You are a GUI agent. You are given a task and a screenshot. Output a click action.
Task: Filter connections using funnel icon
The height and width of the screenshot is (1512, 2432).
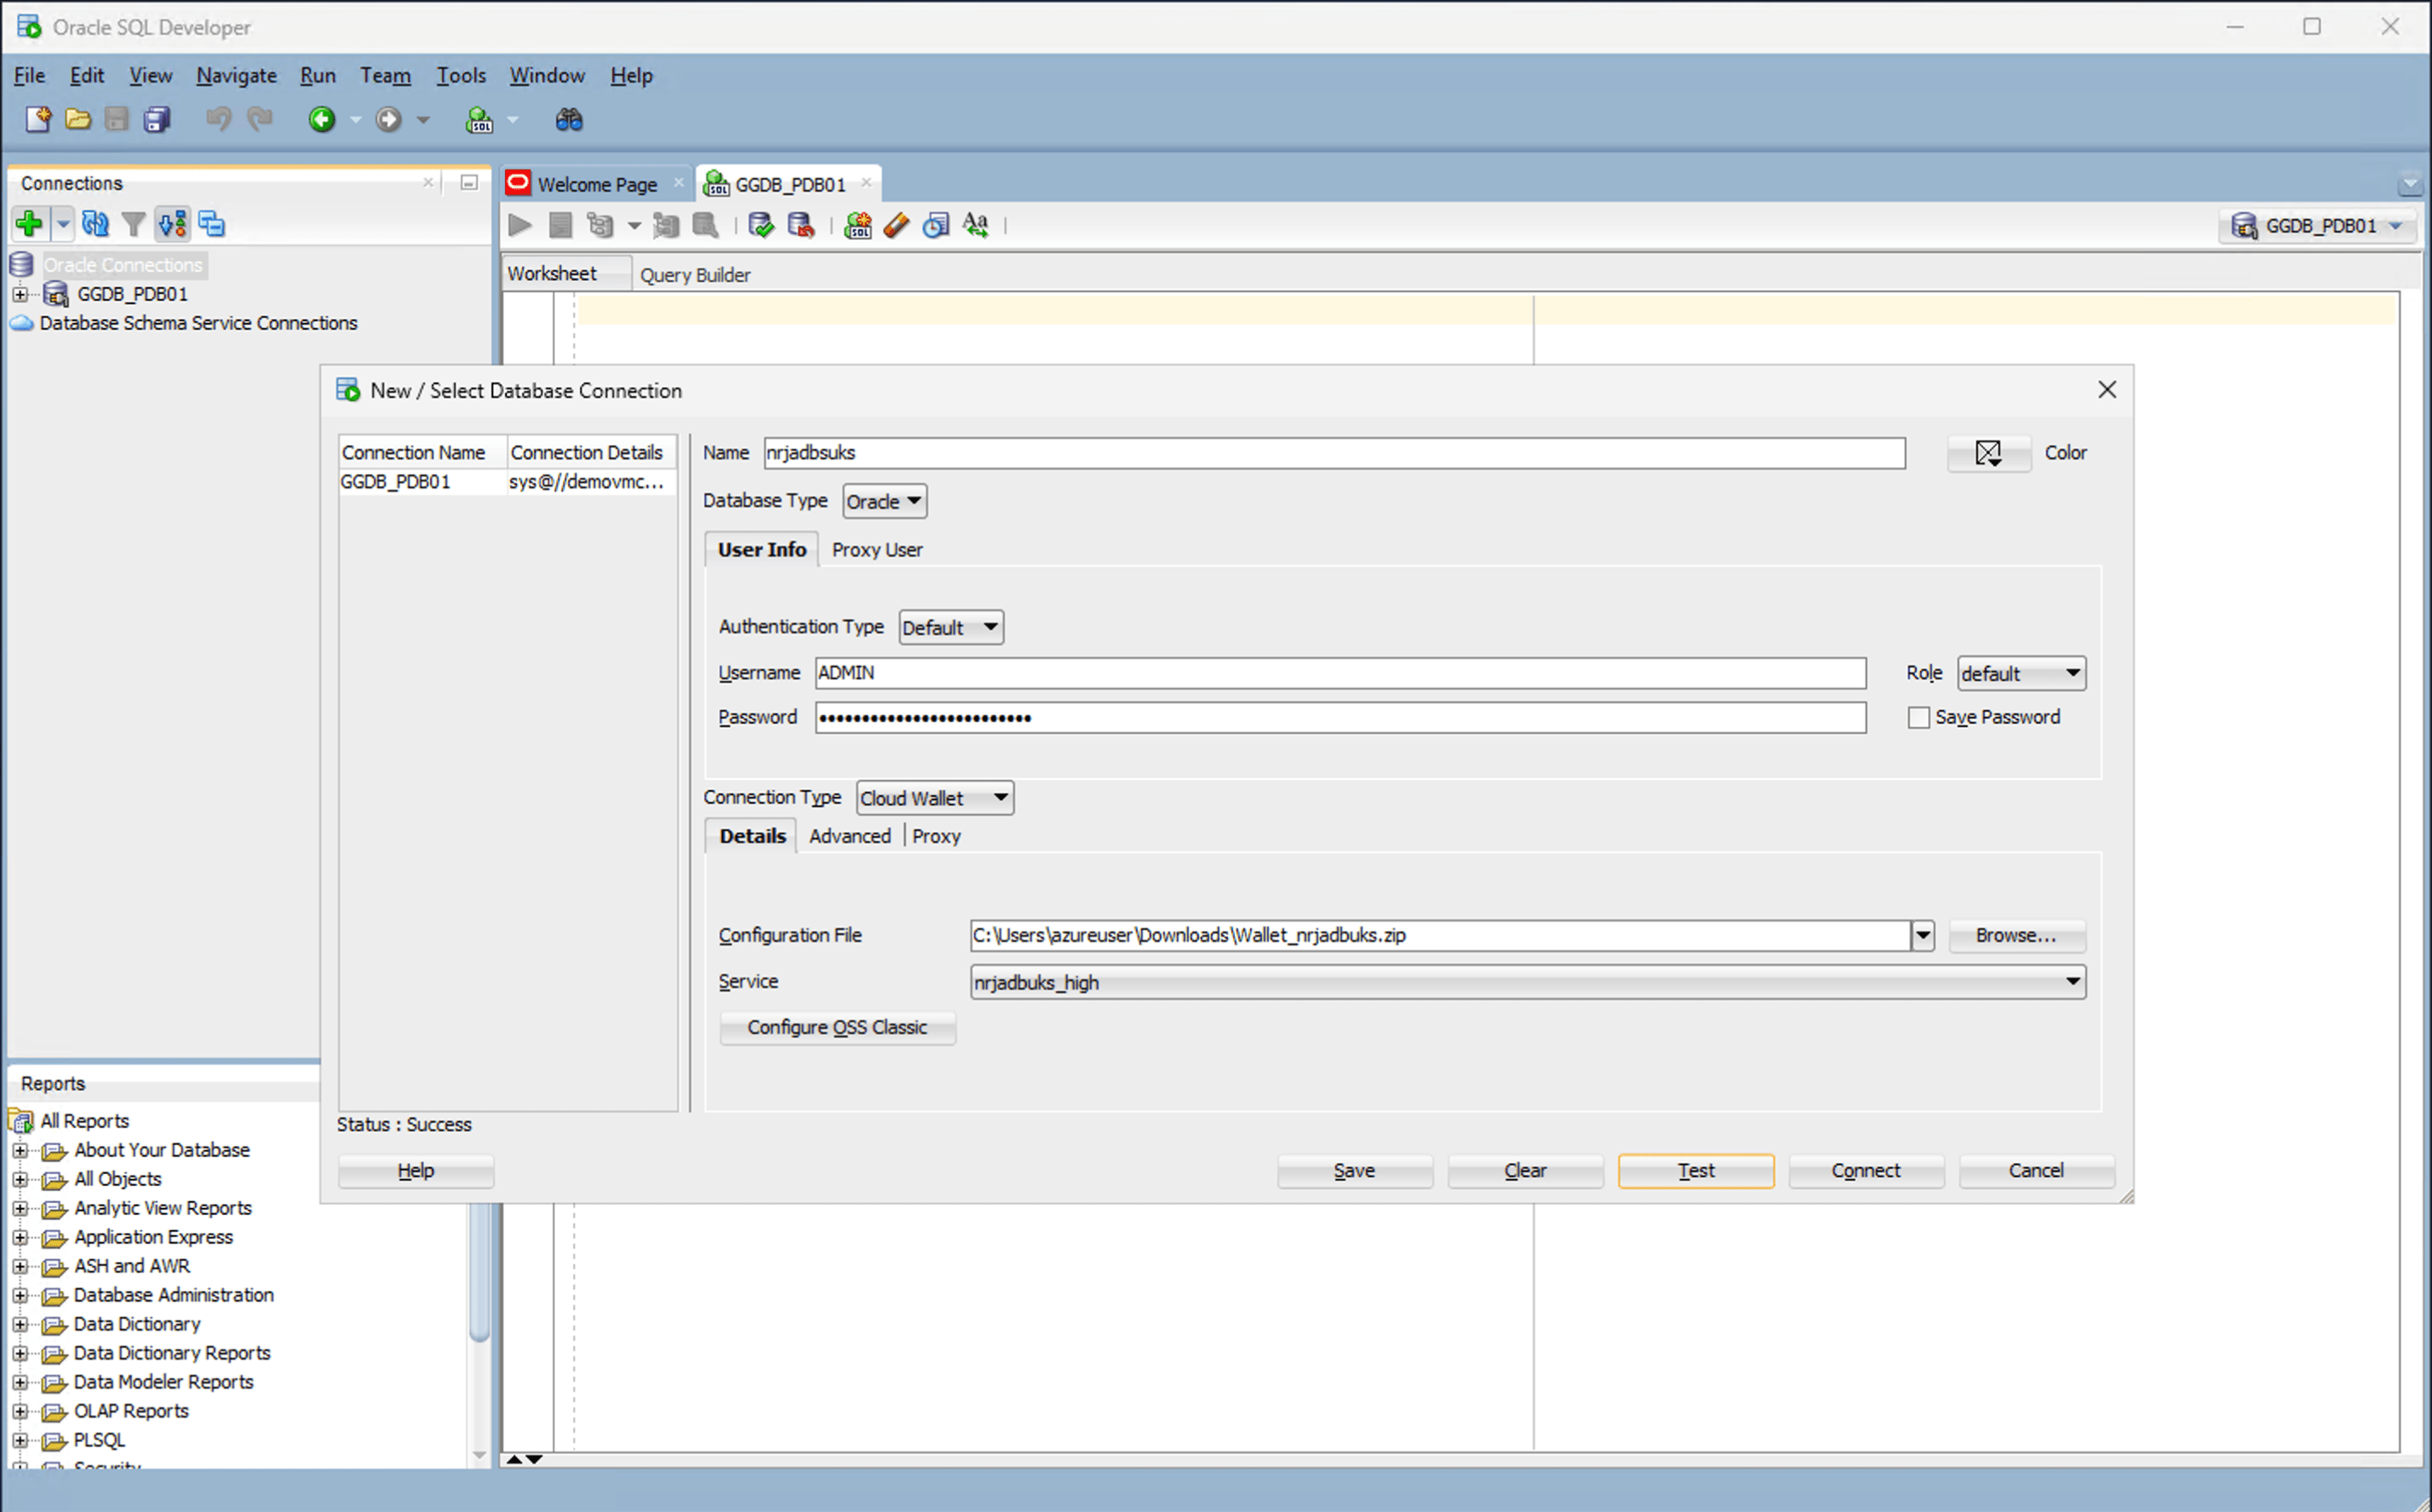click(x=134, y=223)
